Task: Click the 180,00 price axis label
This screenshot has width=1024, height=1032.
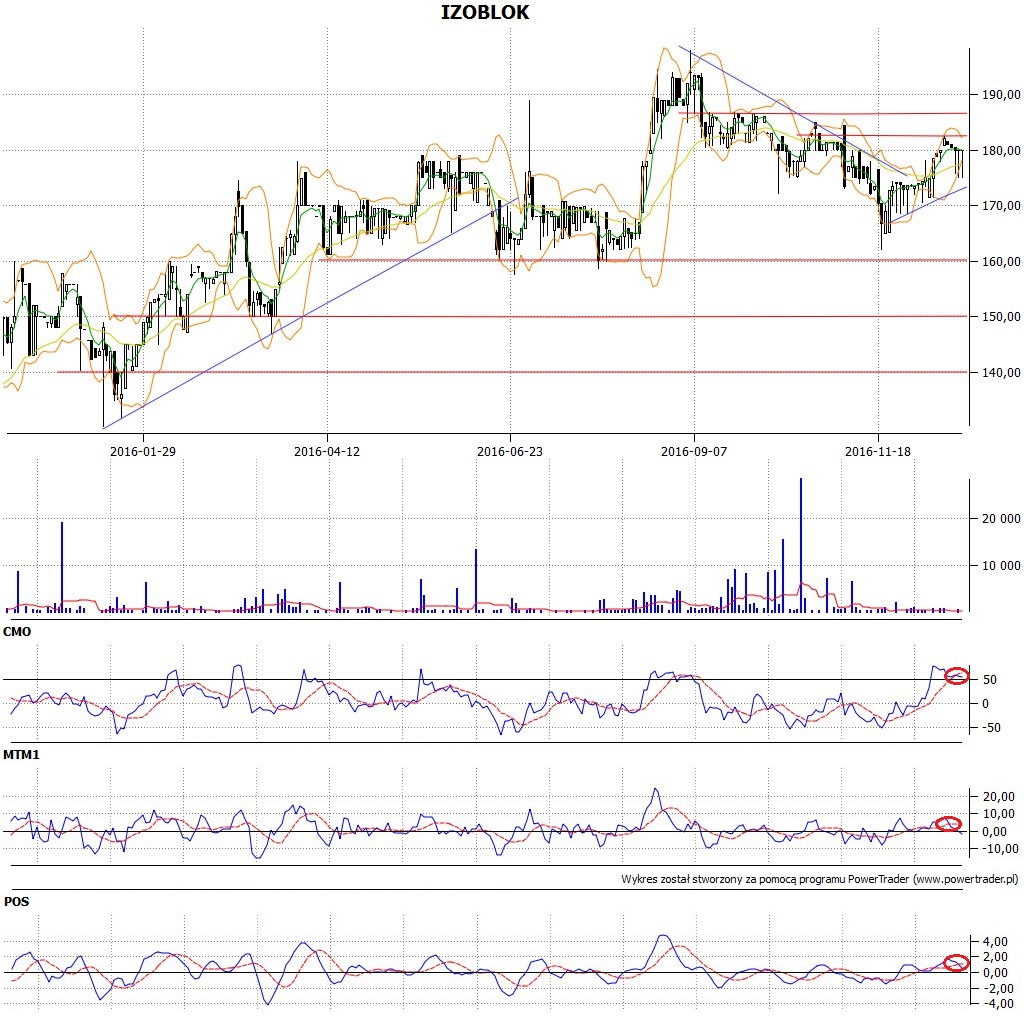Action: click(1001, 151)
